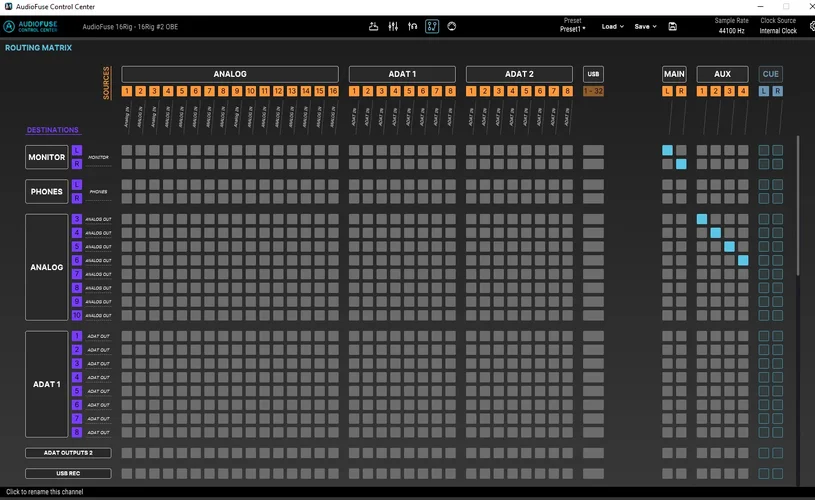The height and width of the screenshot is (500, 815).
Task: Select the ADAT 1 sources group header
Action: [402, 74]
